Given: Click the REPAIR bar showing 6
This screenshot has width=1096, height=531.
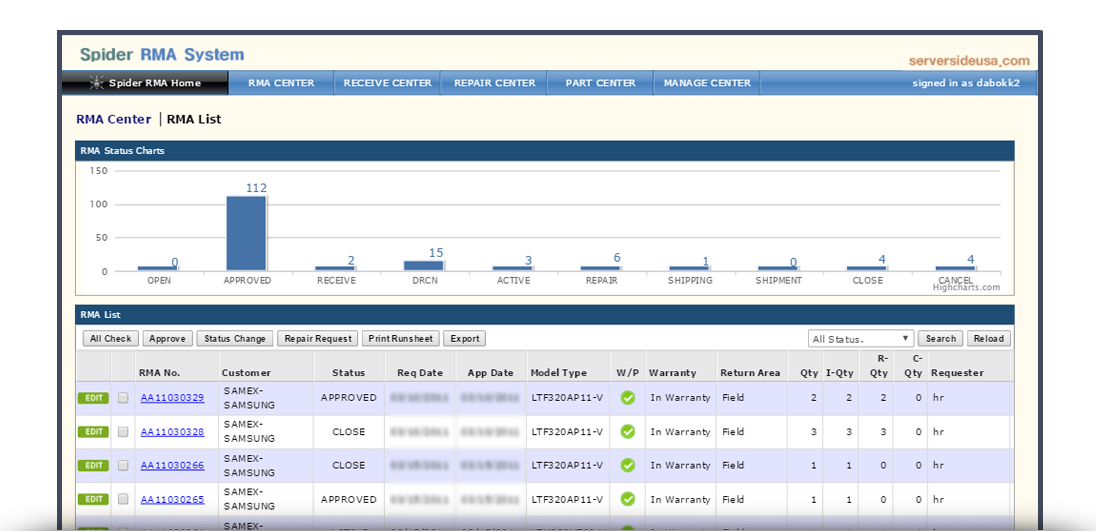Looking at the screenshot, I should [600, 268].
